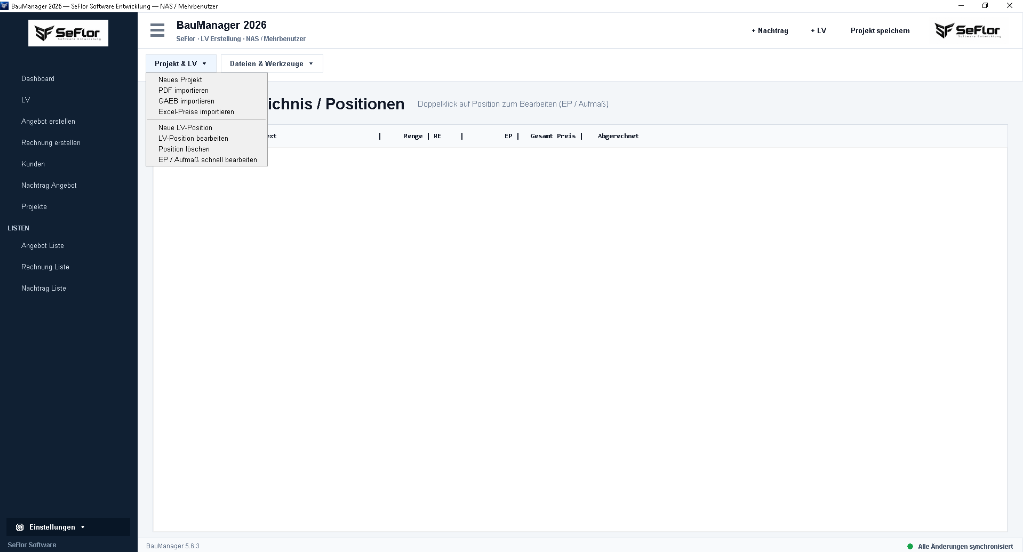The height and width of the screenshot is (552, 1023).
Task: Go to Angebot erstellen
Action: (x=48, y=121)
